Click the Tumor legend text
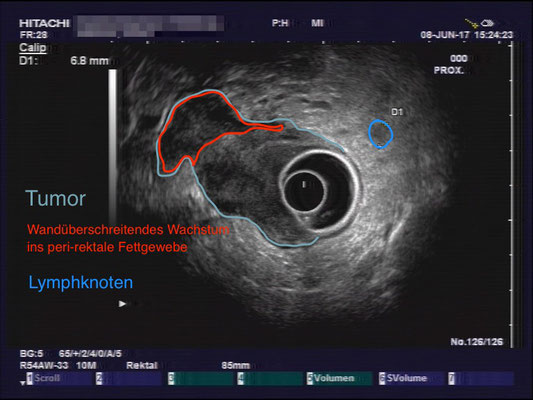This screenshot has width=533, height=400. (x=55, y=198)
